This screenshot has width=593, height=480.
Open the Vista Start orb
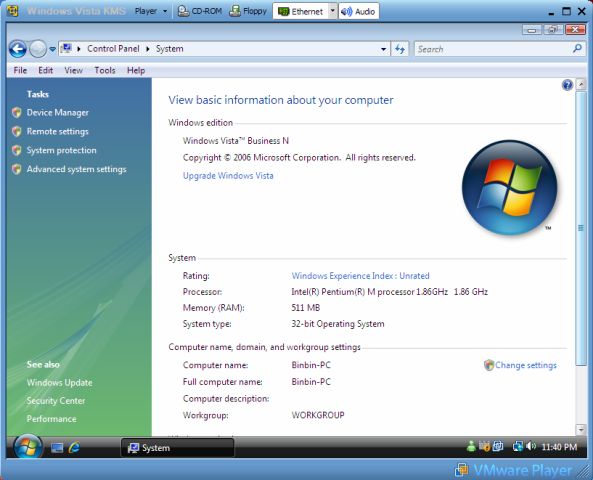point(28,447)
